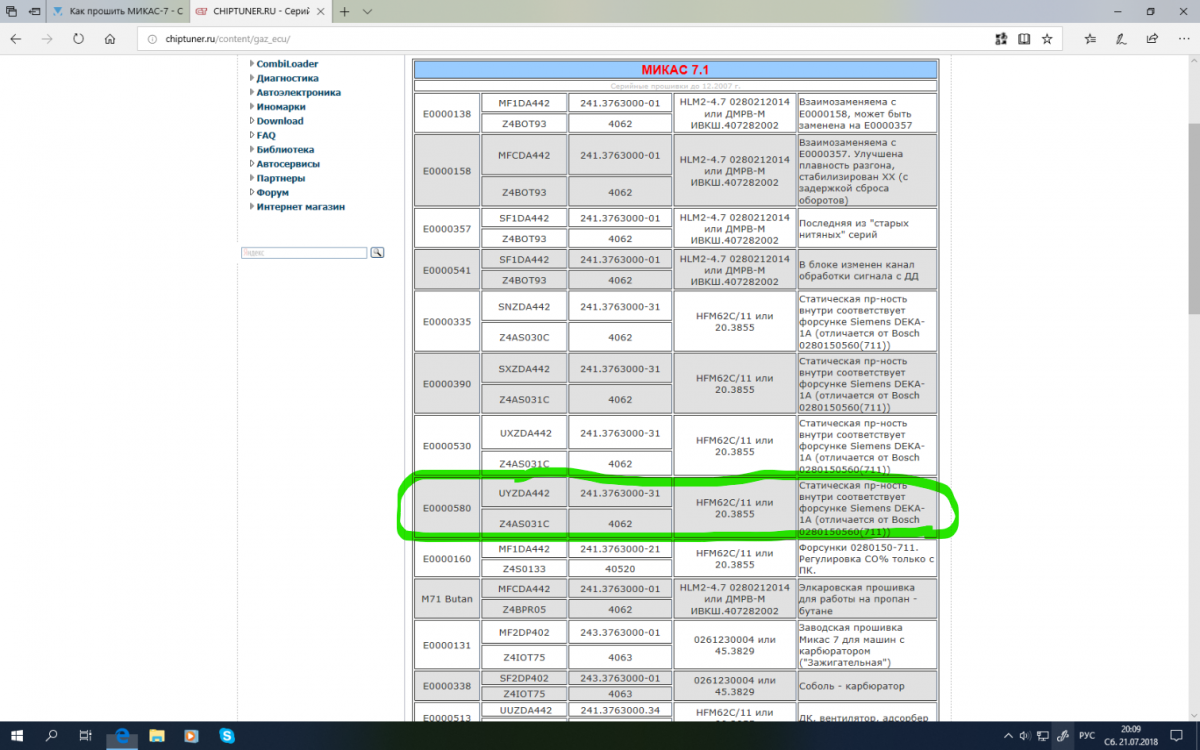Open Edge settings and more menu
Viewport: 1200px width, 750px height.
[1185, 39]
